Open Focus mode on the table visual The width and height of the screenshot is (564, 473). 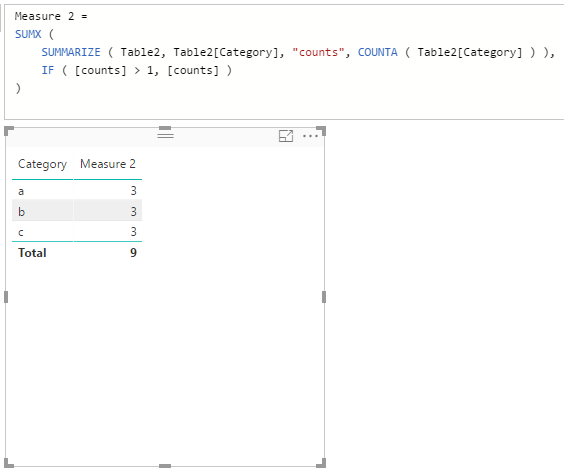(x=286, y=136)
